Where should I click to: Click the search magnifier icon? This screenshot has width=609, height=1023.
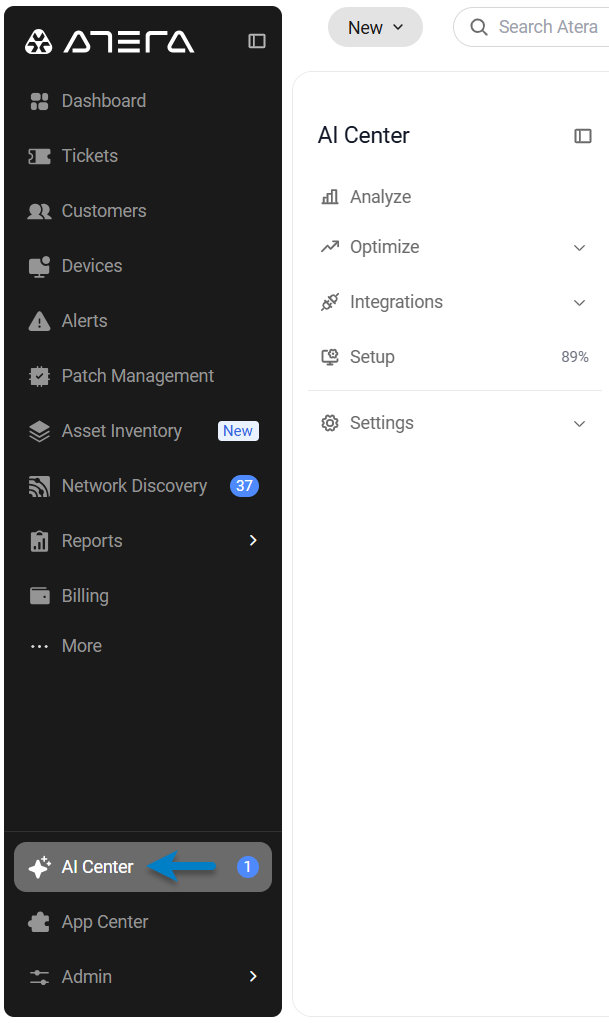(x=479, y=27)
